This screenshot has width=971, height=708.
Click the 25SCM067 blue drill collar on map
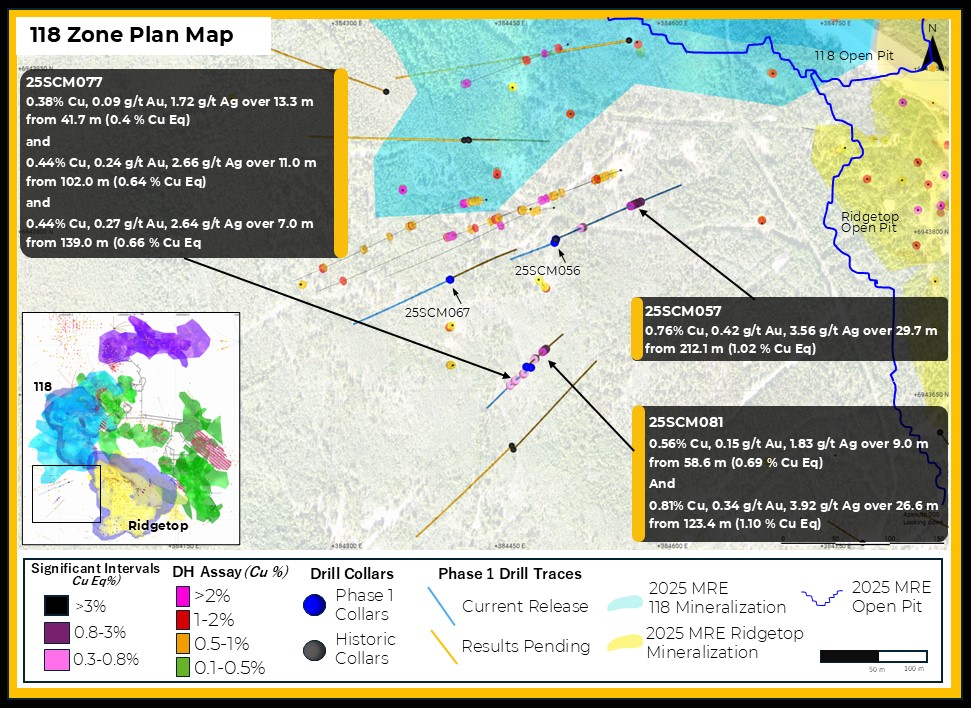point(450,279)
